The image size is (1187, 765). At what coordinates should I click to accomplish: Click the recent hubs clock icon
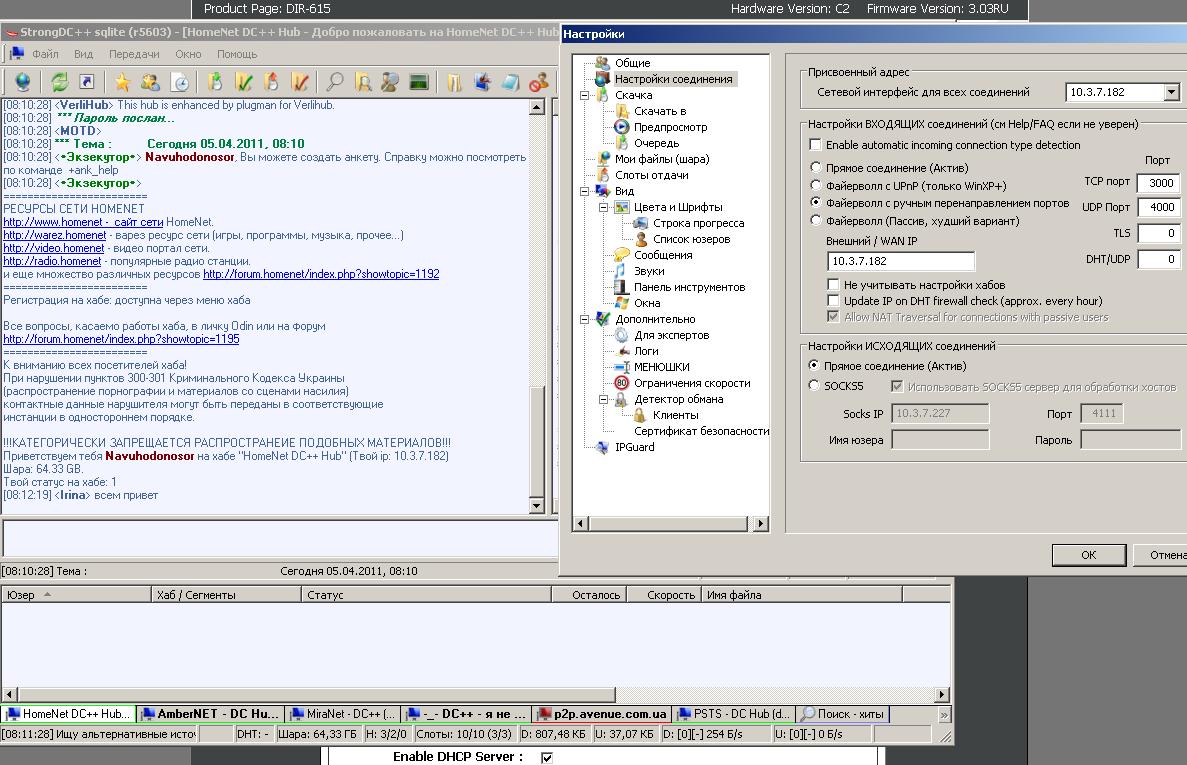tap(180, 82)
